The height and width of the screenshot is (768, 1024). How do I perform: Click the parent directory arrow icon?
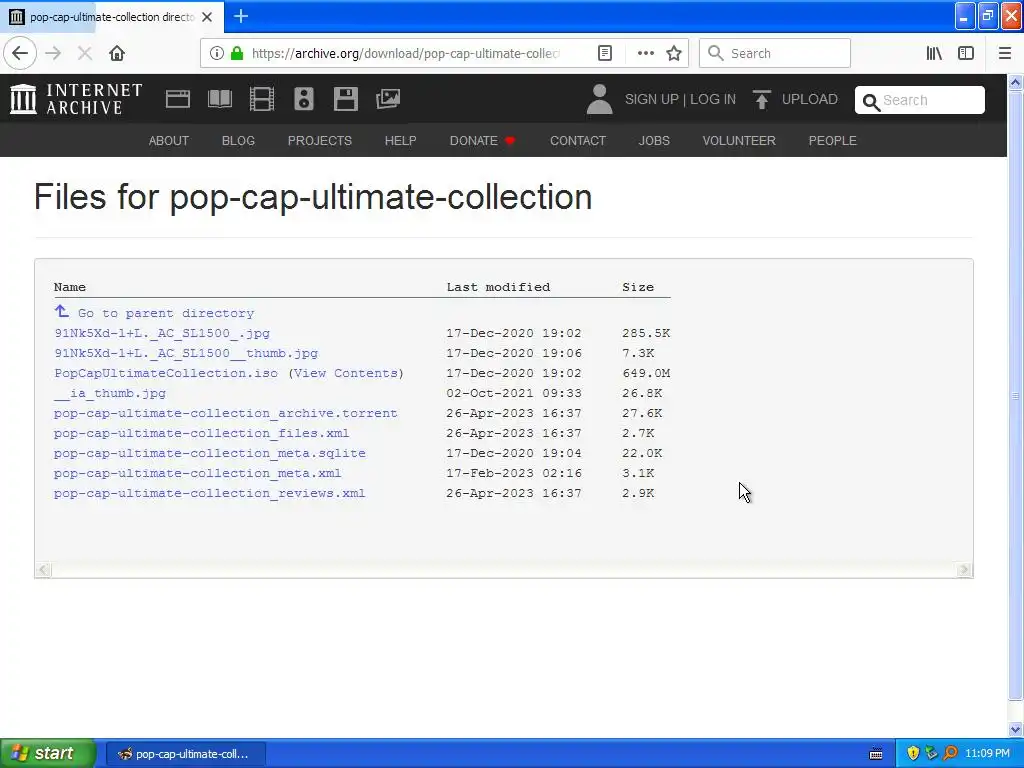click(61, 312)
